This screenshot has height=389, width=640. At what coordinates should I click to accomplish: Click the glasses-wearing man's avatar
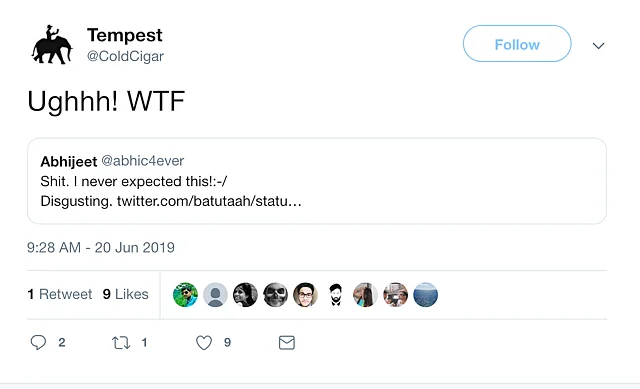[305, 295]
